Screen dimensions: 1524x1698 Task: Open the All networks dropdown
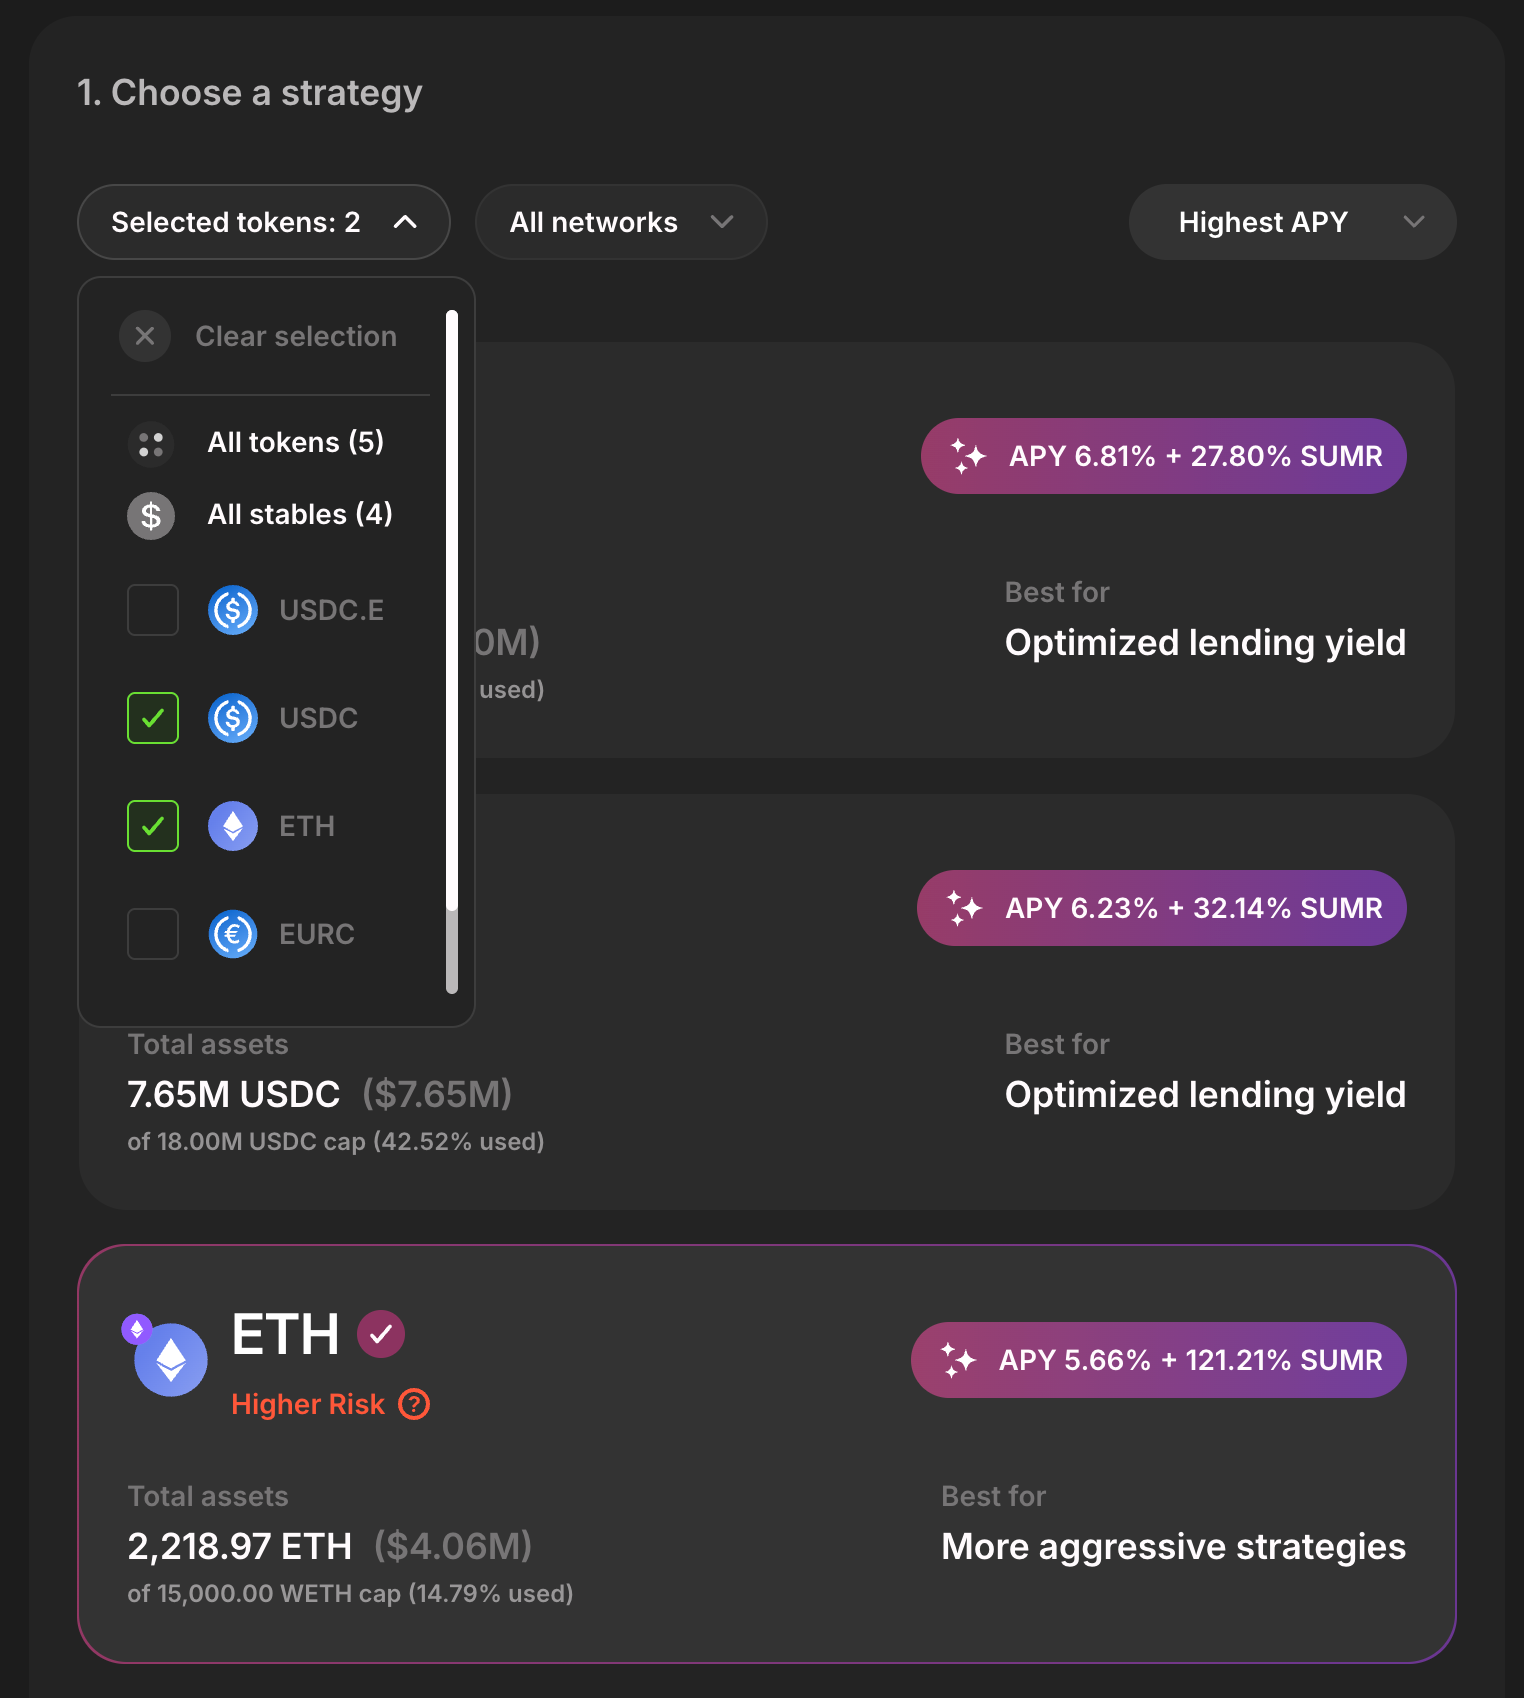coord(621,222)
